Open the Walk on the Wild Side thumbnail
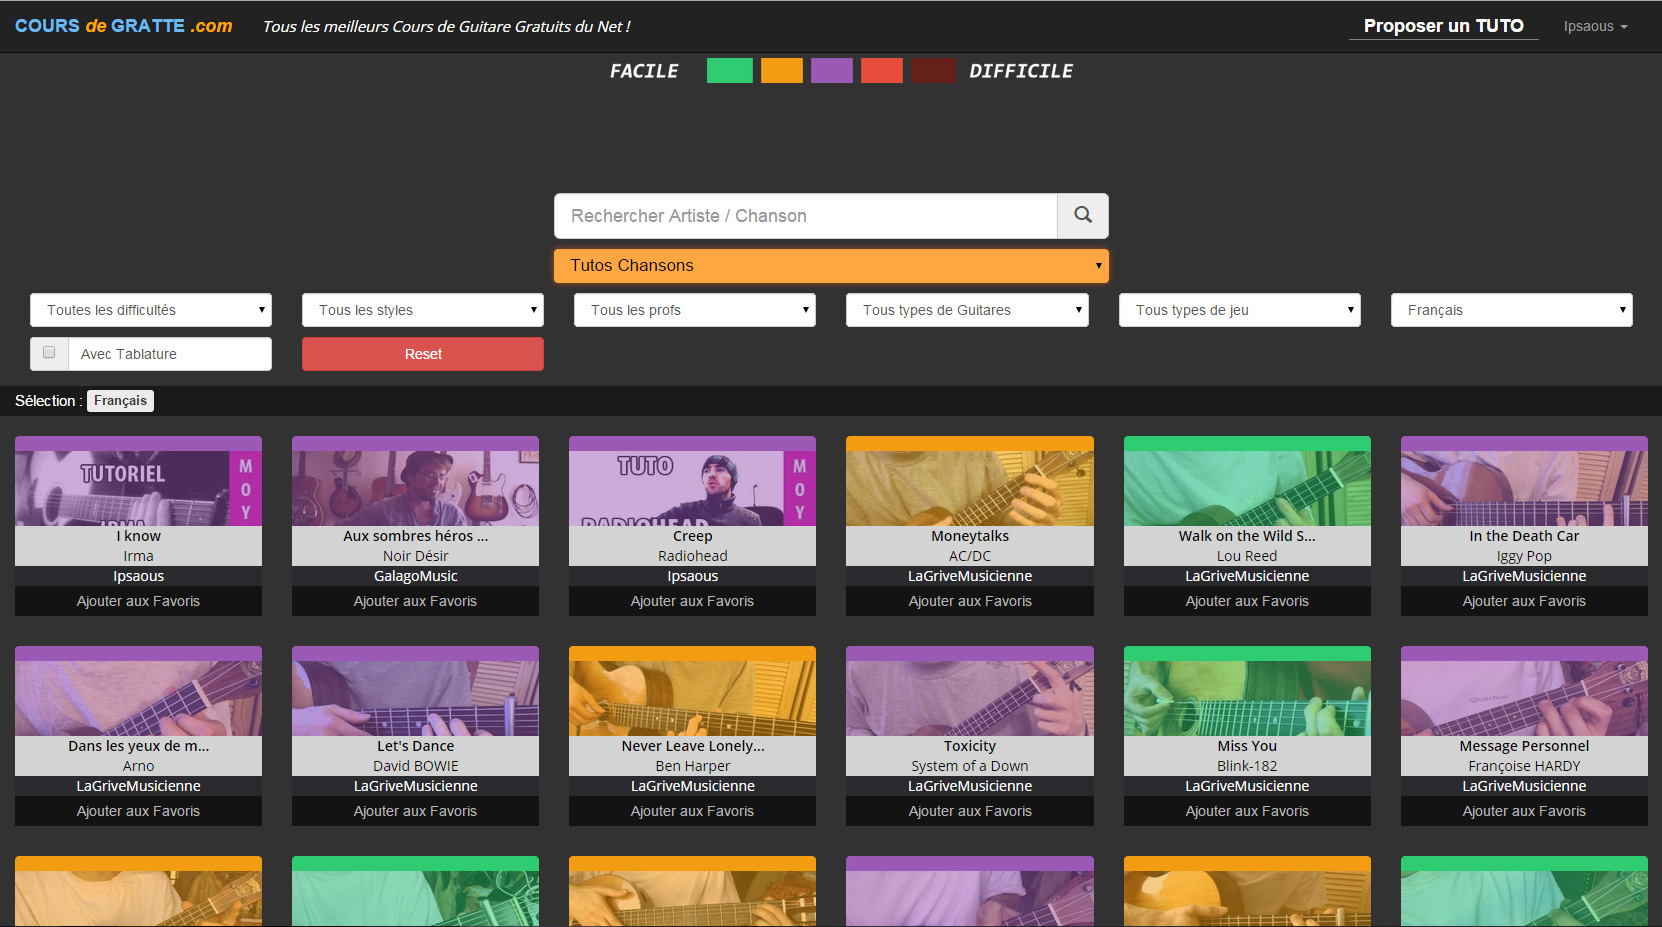This screenshot has width=1662, height=927. coord(1247,488)
